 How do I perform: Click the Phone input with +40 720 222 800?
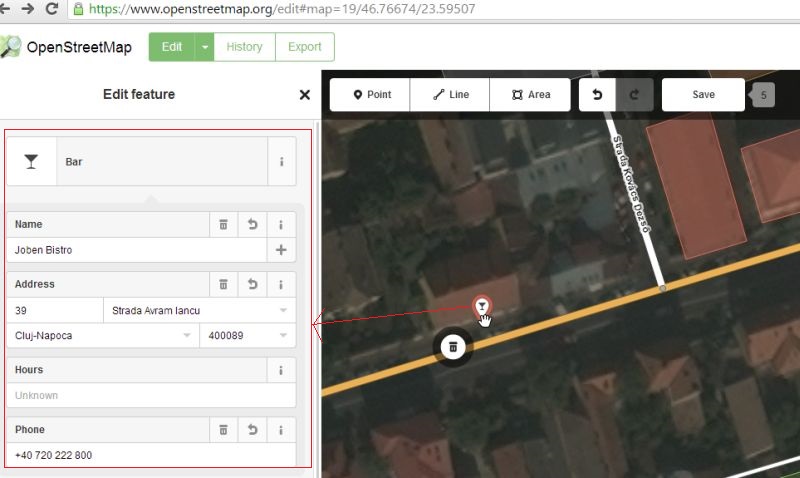151,455
